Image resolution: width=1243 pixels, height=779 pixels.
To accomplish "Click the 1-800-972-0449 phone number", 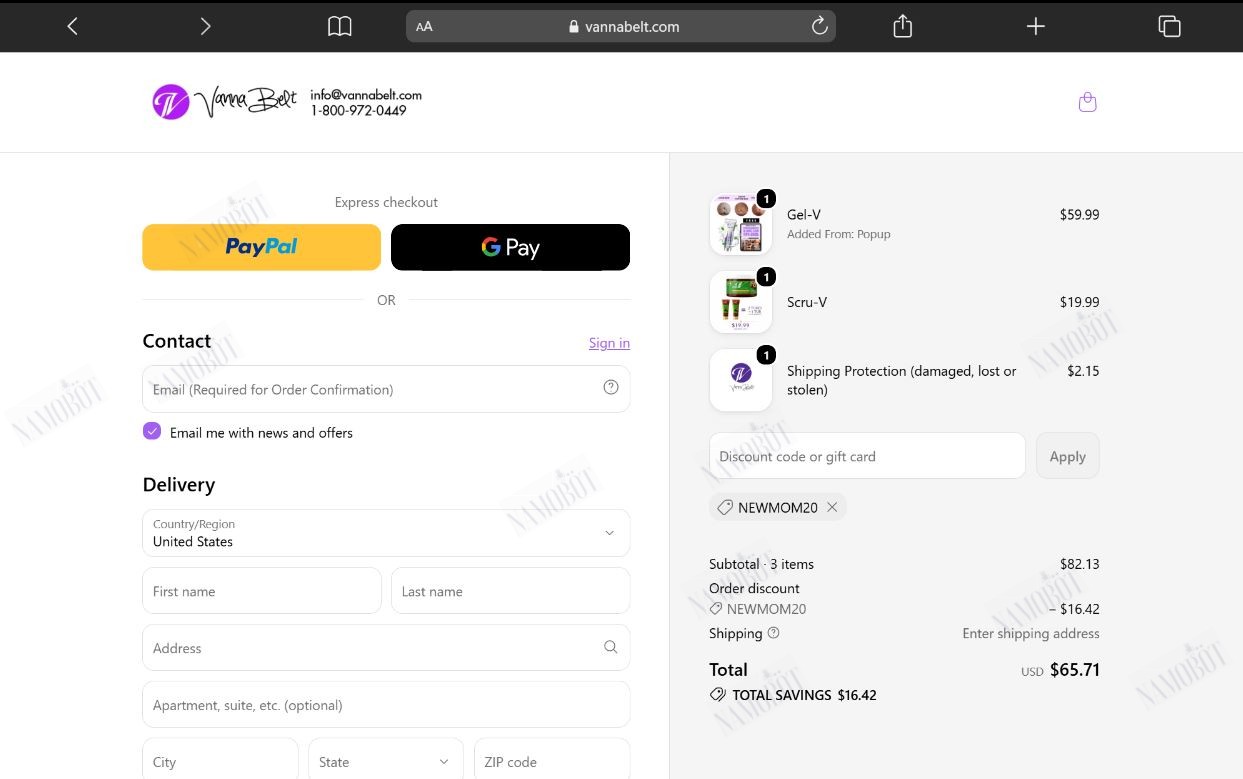I will (358, 111).
